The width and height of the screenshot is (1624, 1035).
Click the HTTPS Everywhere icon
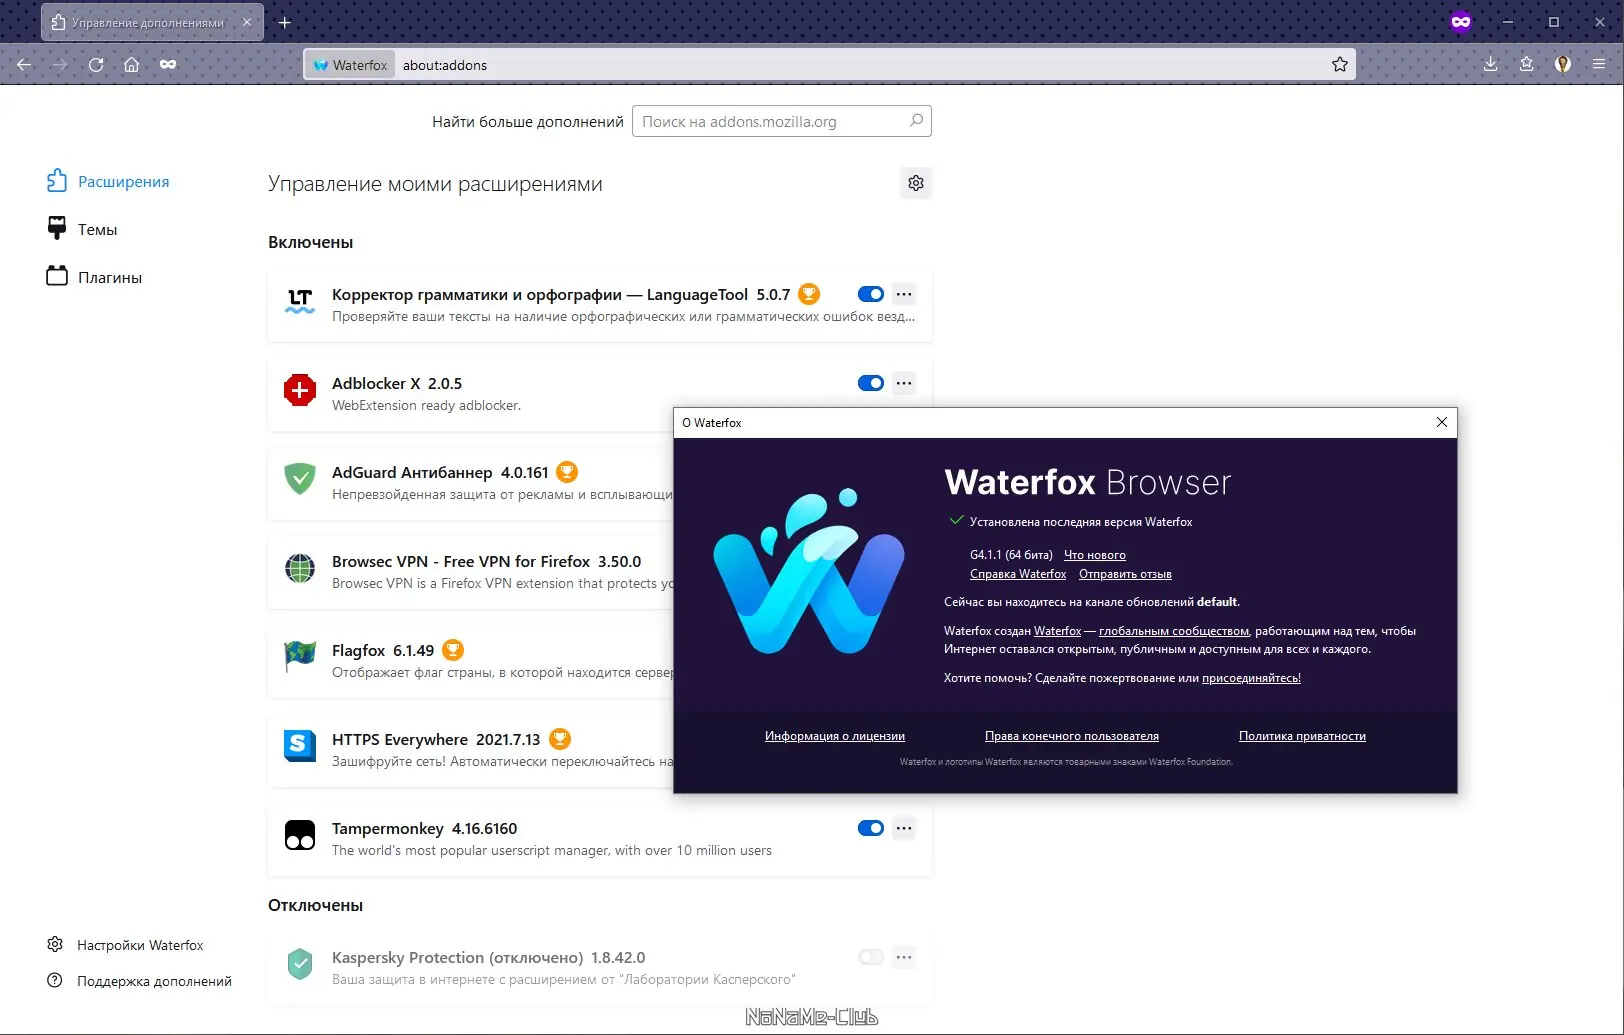pos(300,746)
